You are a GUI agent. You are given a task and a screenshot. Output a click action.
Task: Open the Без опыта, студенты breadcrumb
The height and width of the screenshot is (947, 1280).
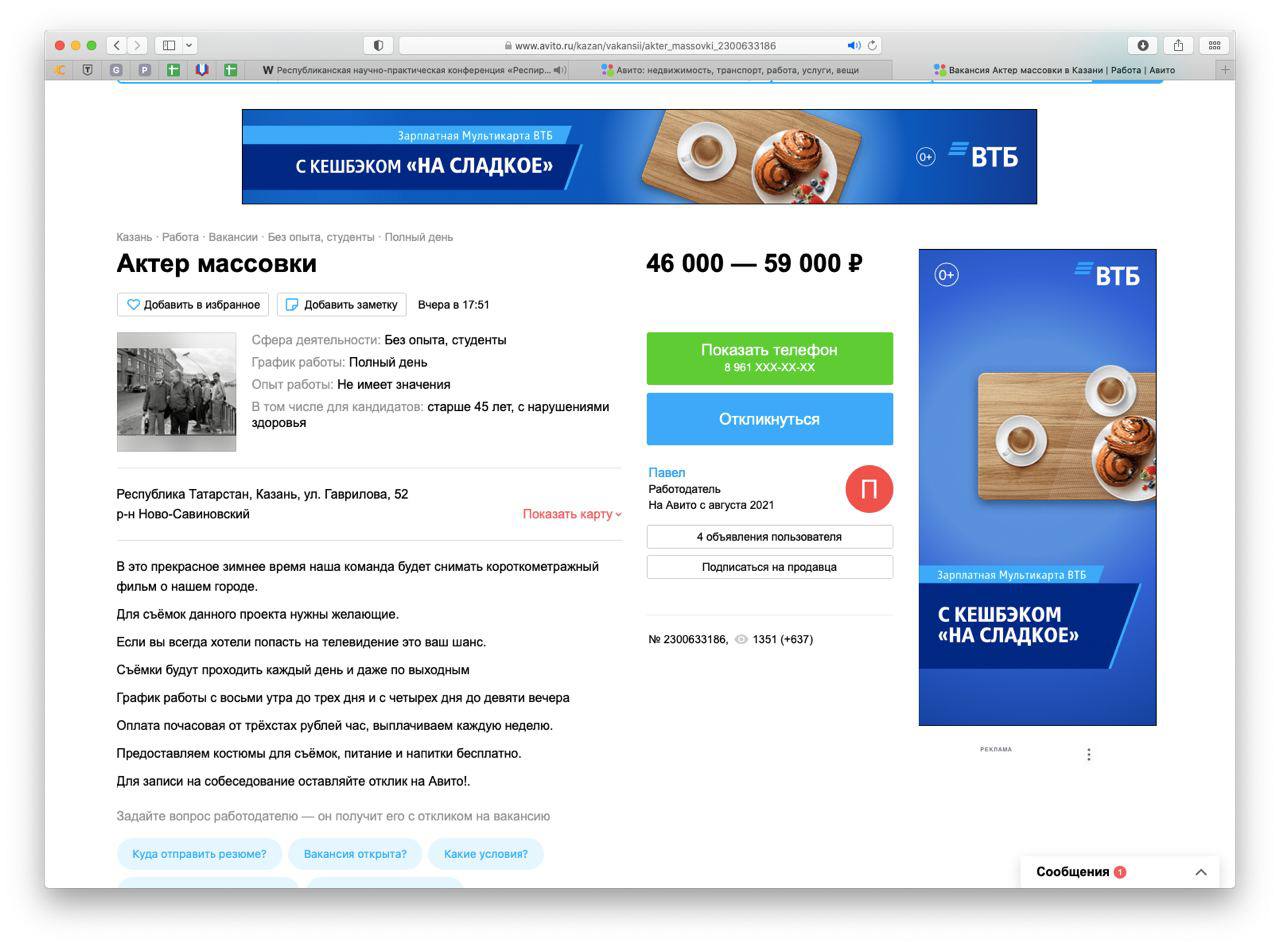click(x=321, y=237)
